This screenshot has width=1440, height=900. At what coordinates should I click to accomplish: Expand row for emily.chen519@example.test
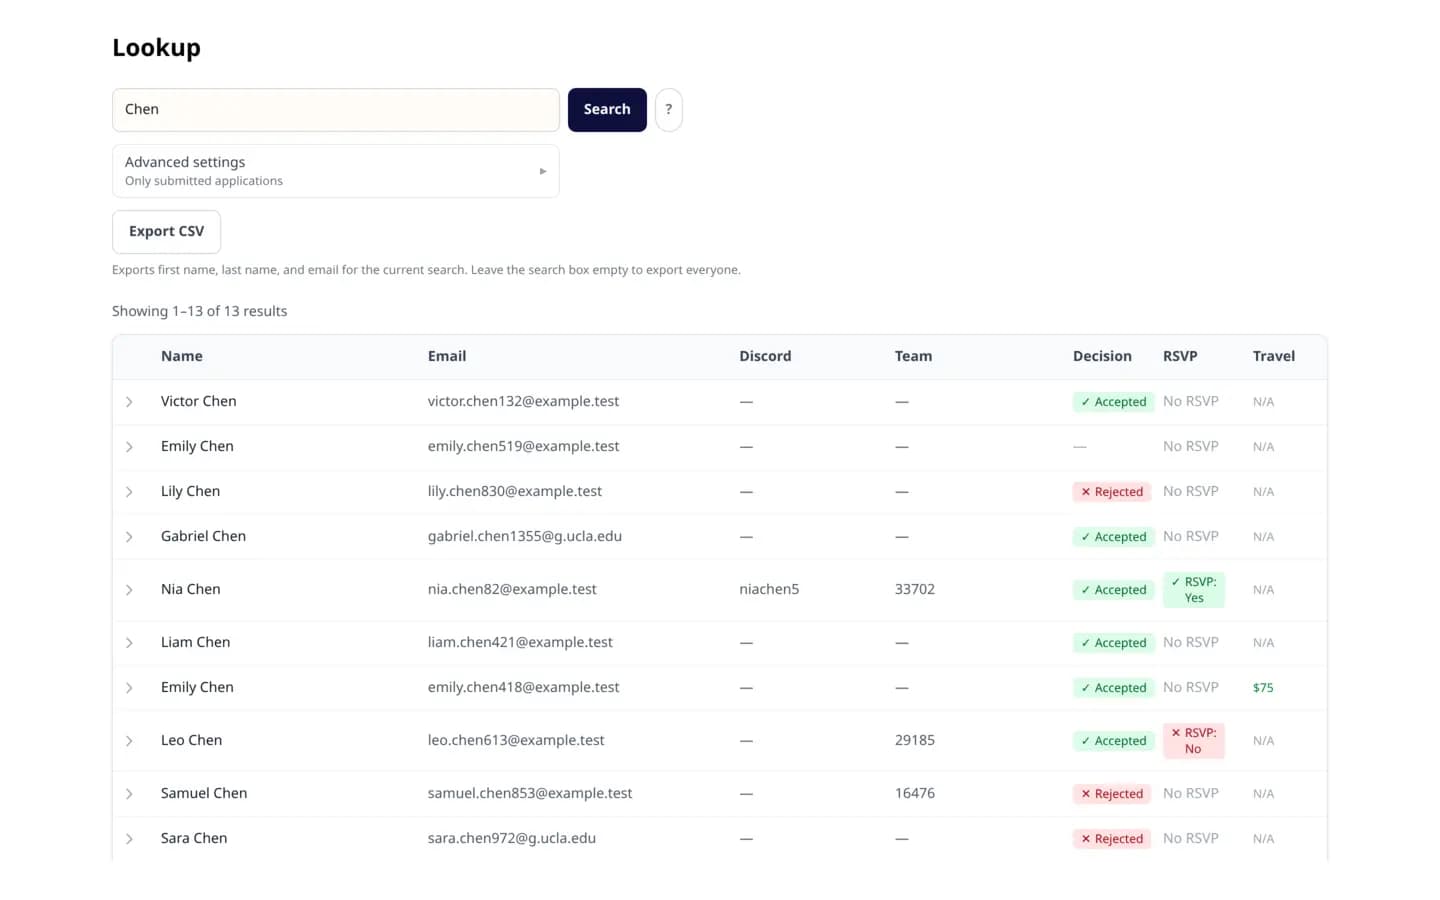tap(129, 447)
